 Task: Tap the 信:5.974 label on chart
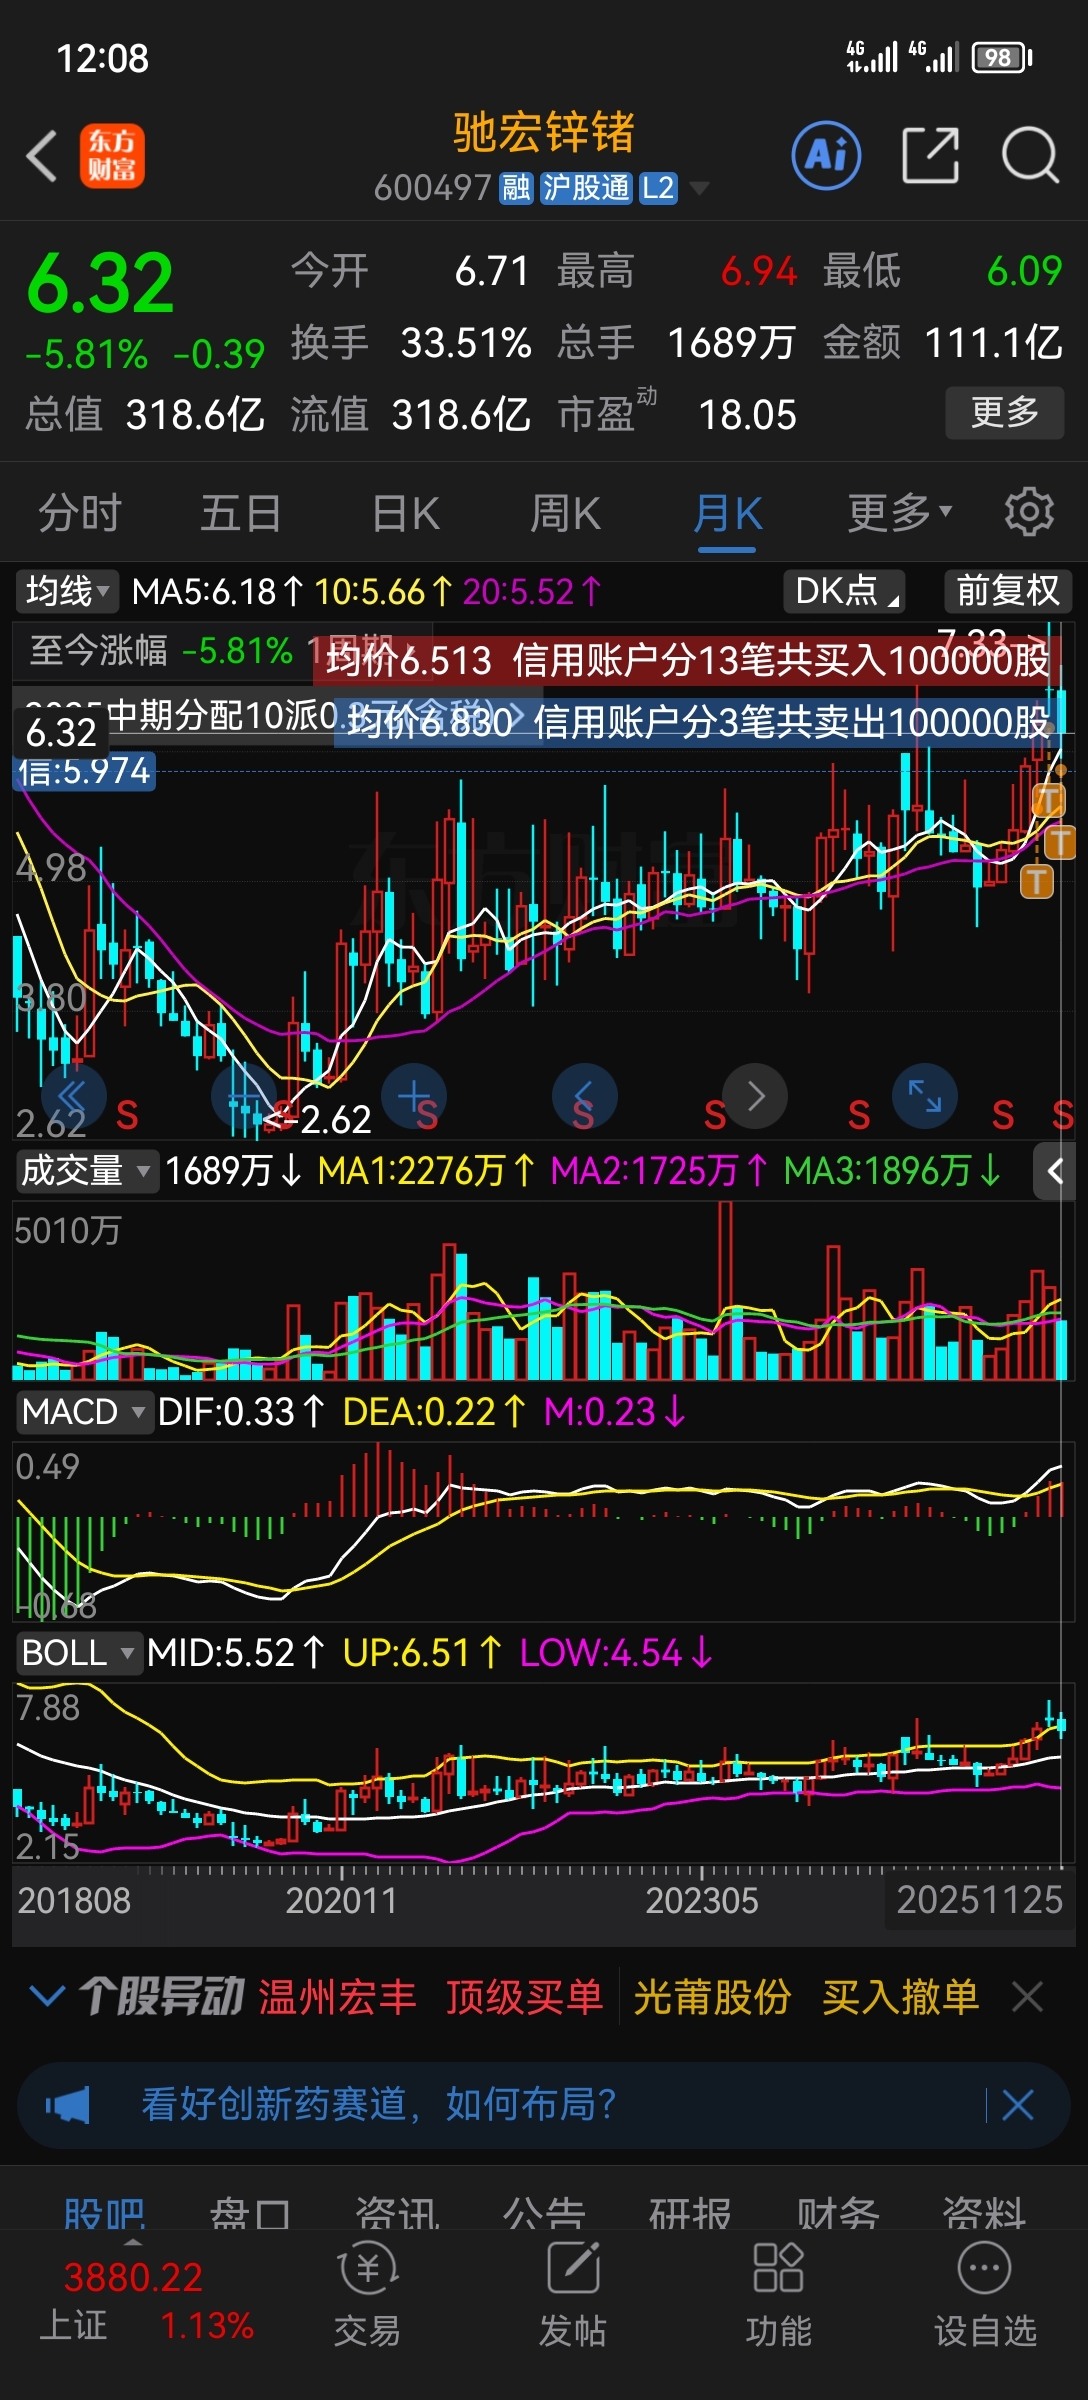85,771
